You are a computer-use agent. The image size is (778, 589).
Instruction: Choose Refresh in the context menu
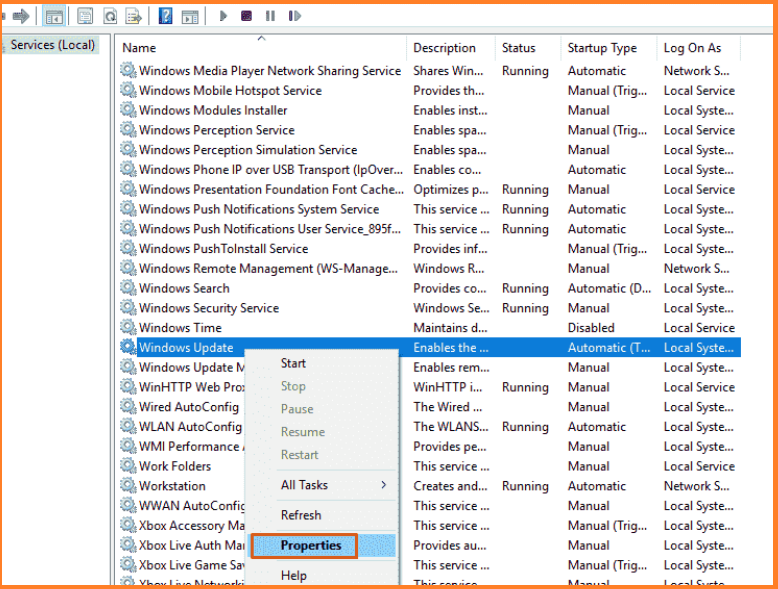pos(301,515)
